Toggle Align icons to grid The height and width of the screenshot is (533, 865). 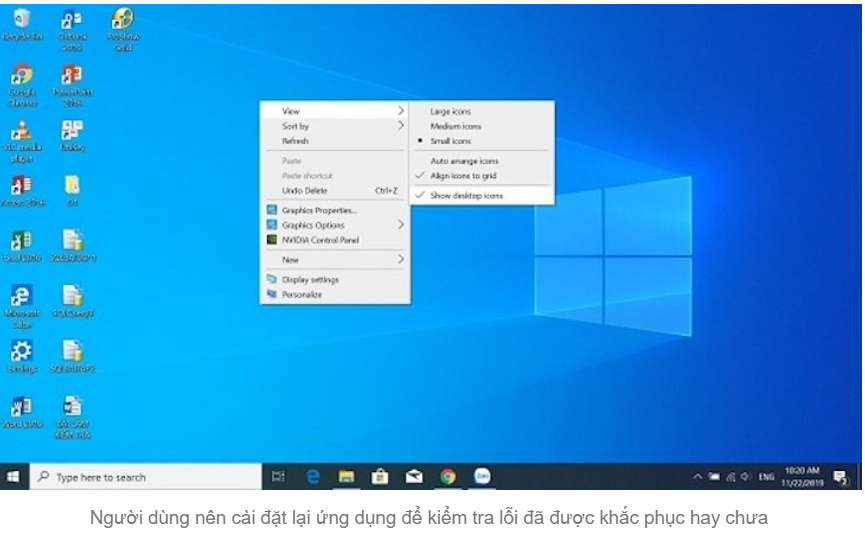coord(463,175)
